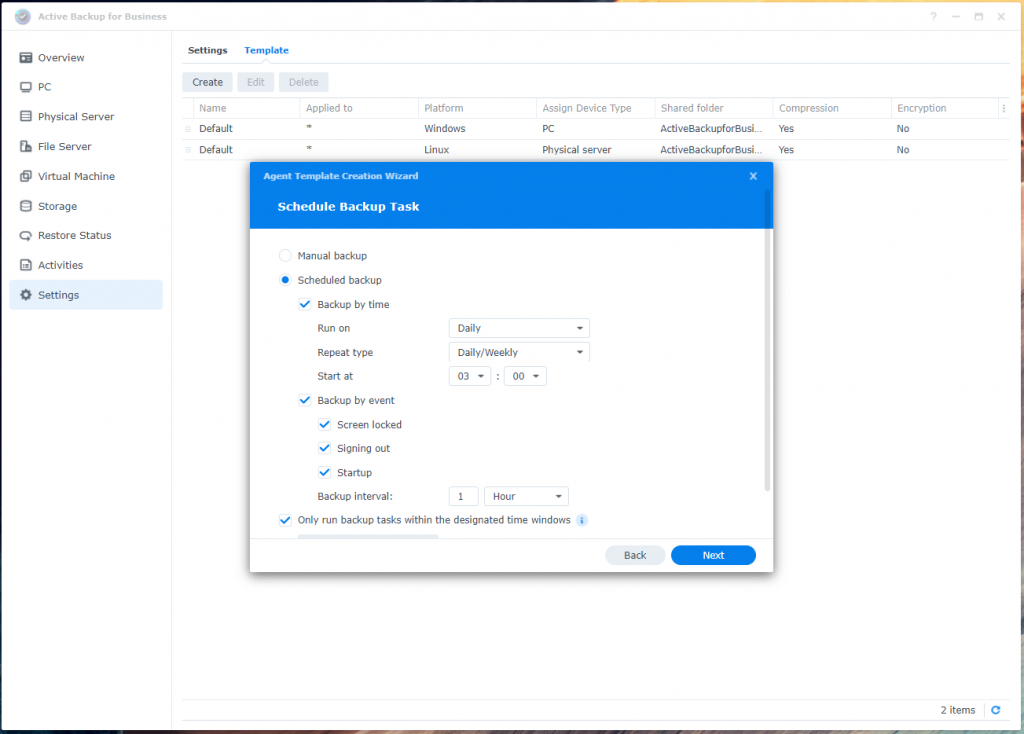Uncheck Startup event

pos(325,472)
